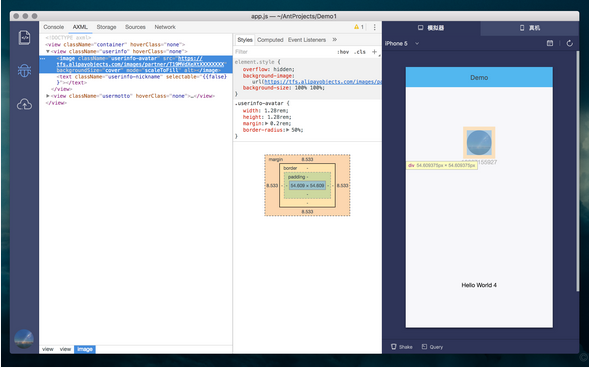The width and height of the screenshot is (589, 368).
Task: Click the Shake button
Action: 402,347
